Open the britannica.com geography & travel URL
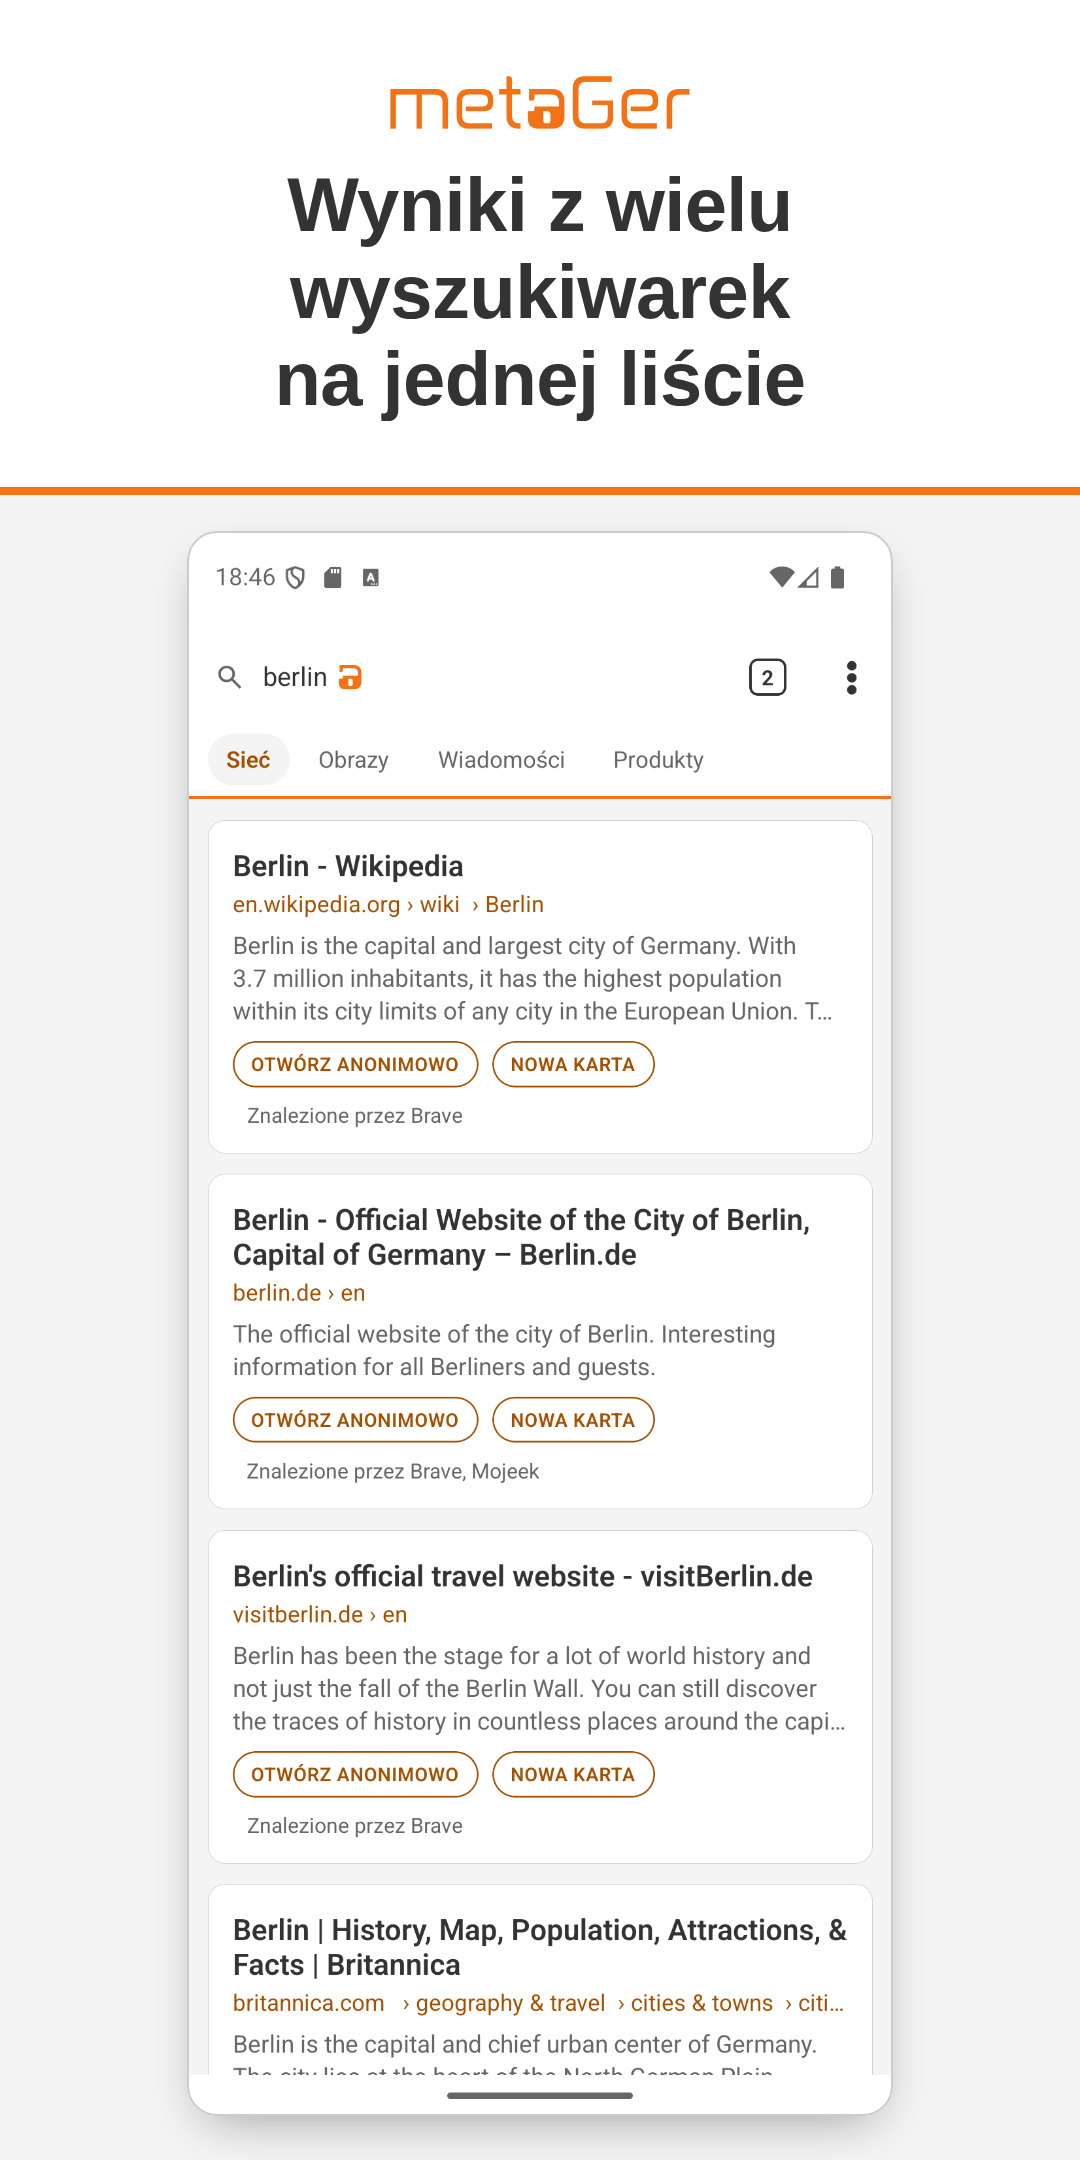This screenshot has width=1080, height=2160. (539, 2003)
